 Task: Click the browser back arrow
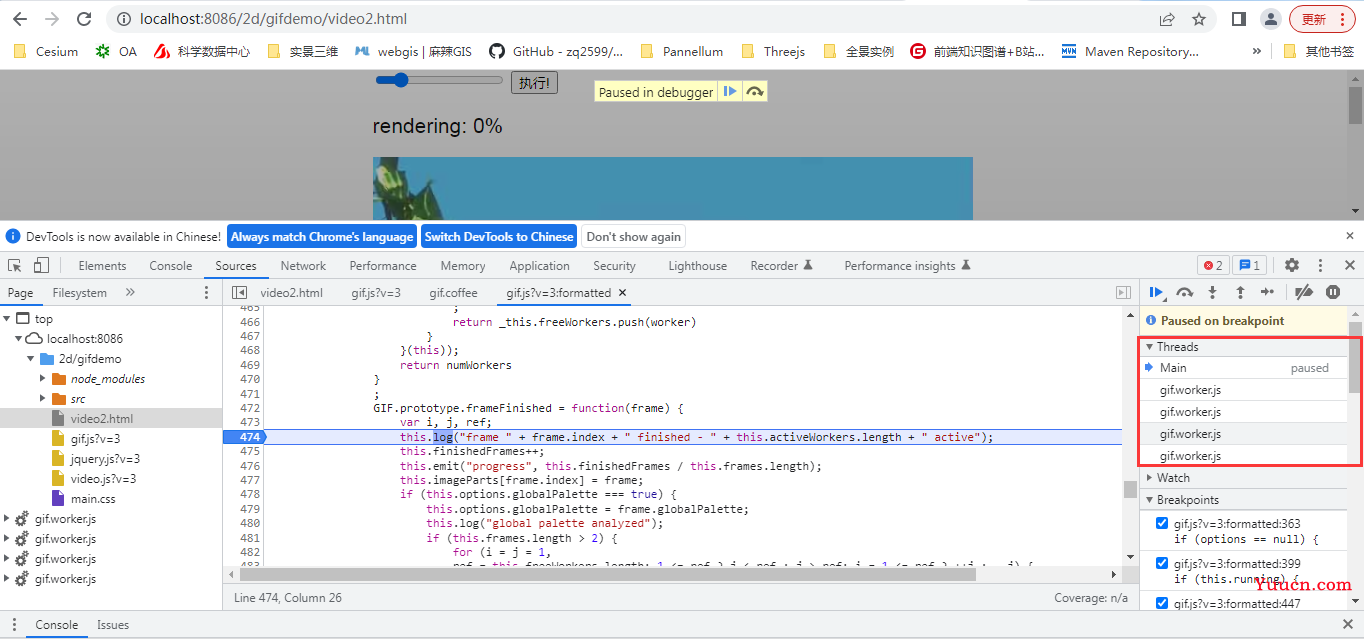tap(21, 19)
